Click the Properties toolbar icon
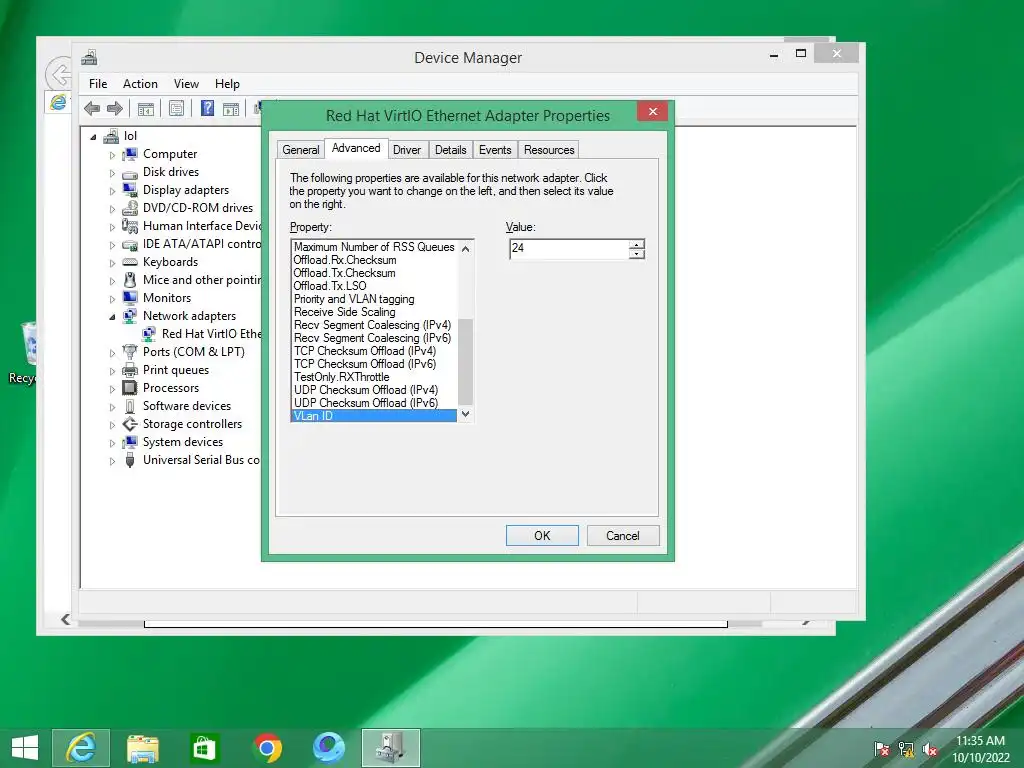The height and width of the screenshot is (768, 1024). 176,108
